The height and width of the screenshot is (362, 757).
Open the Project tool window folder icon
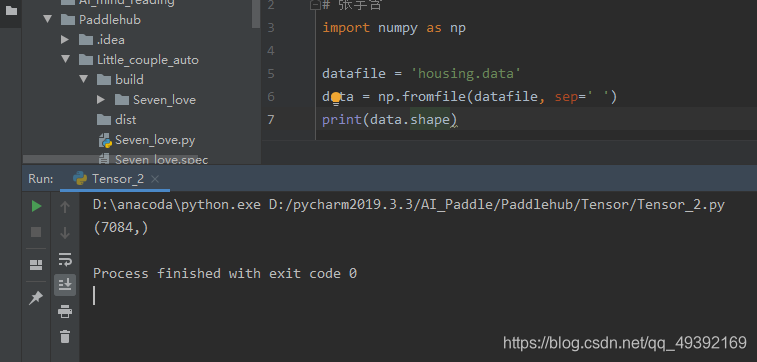(x=11, y=10)
